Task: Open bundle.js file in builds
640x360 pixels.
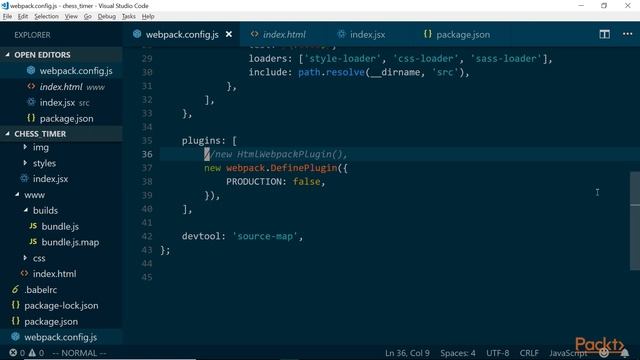Action: point(61,226)
